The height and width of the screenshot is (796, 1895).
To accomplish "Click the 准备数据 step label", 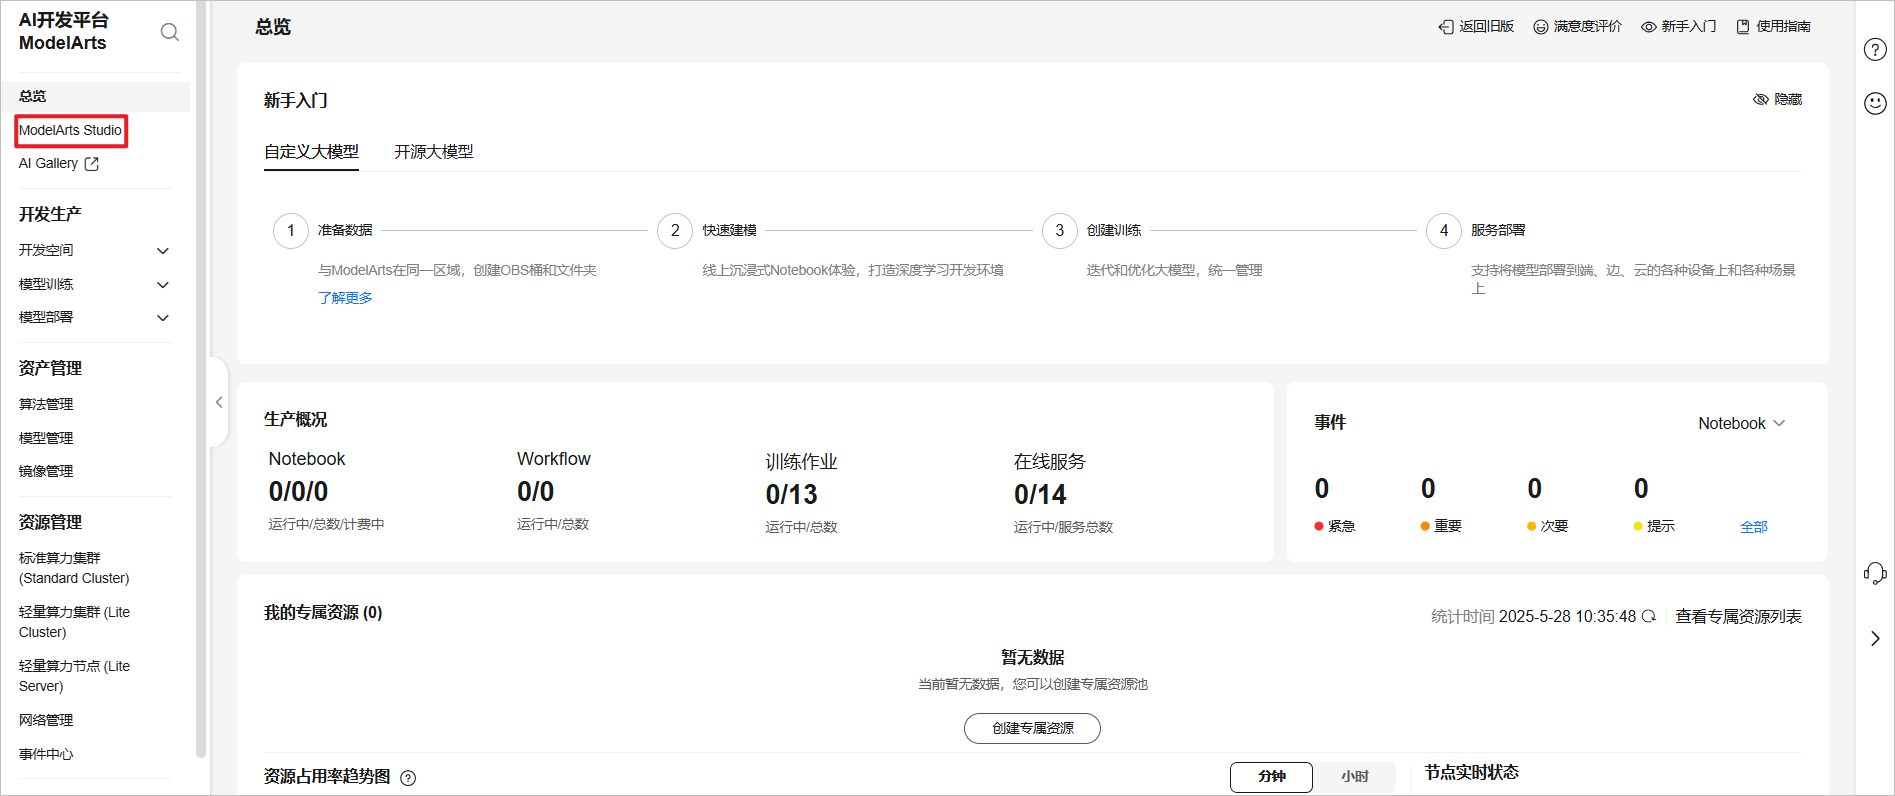I will click(x=345, y=231).
